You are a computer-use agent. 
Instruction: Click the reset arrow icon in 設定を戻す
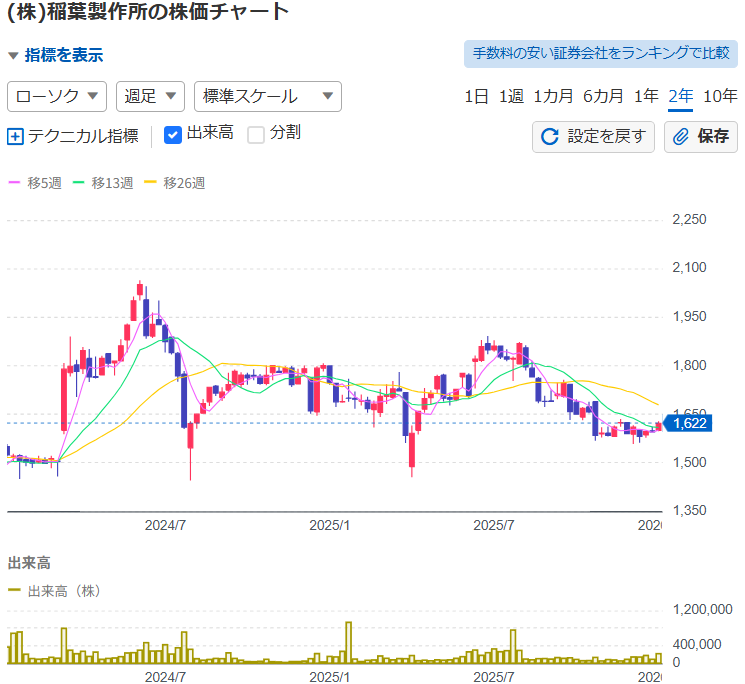coord(550,137)
